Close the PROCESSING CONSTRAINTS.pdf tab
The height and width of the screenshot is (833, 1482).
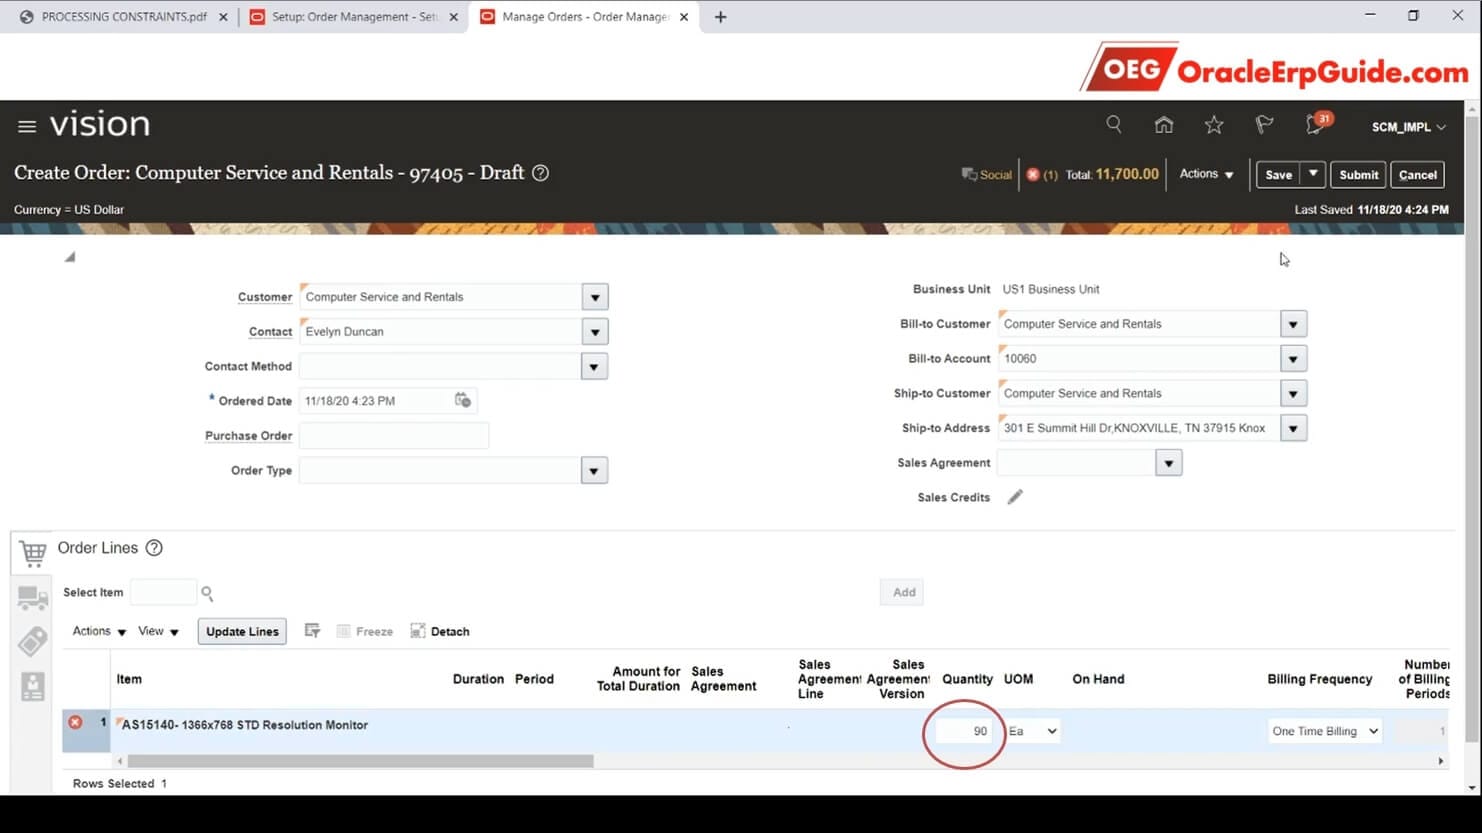[x=223, y=17]
